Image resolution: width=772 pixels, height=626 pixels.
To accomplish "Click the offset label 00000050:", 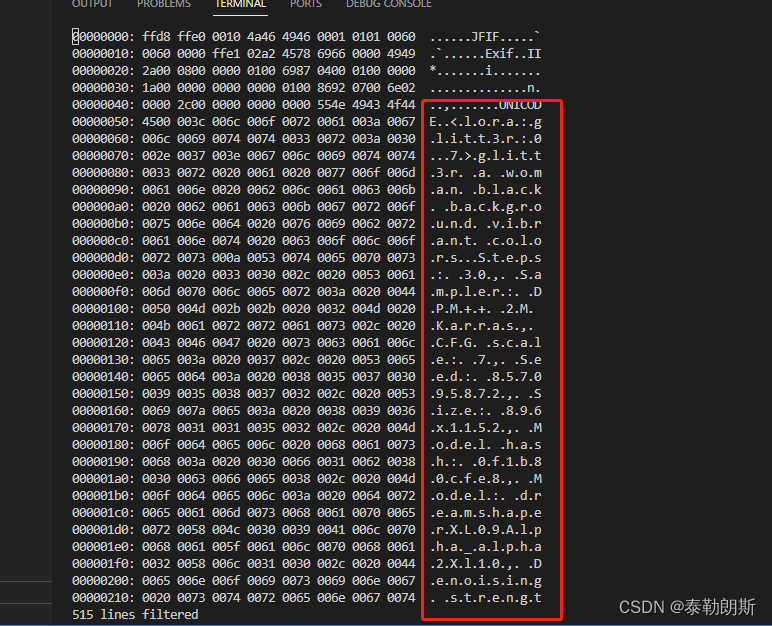I will pyautogui.click(x=103, y=121).
